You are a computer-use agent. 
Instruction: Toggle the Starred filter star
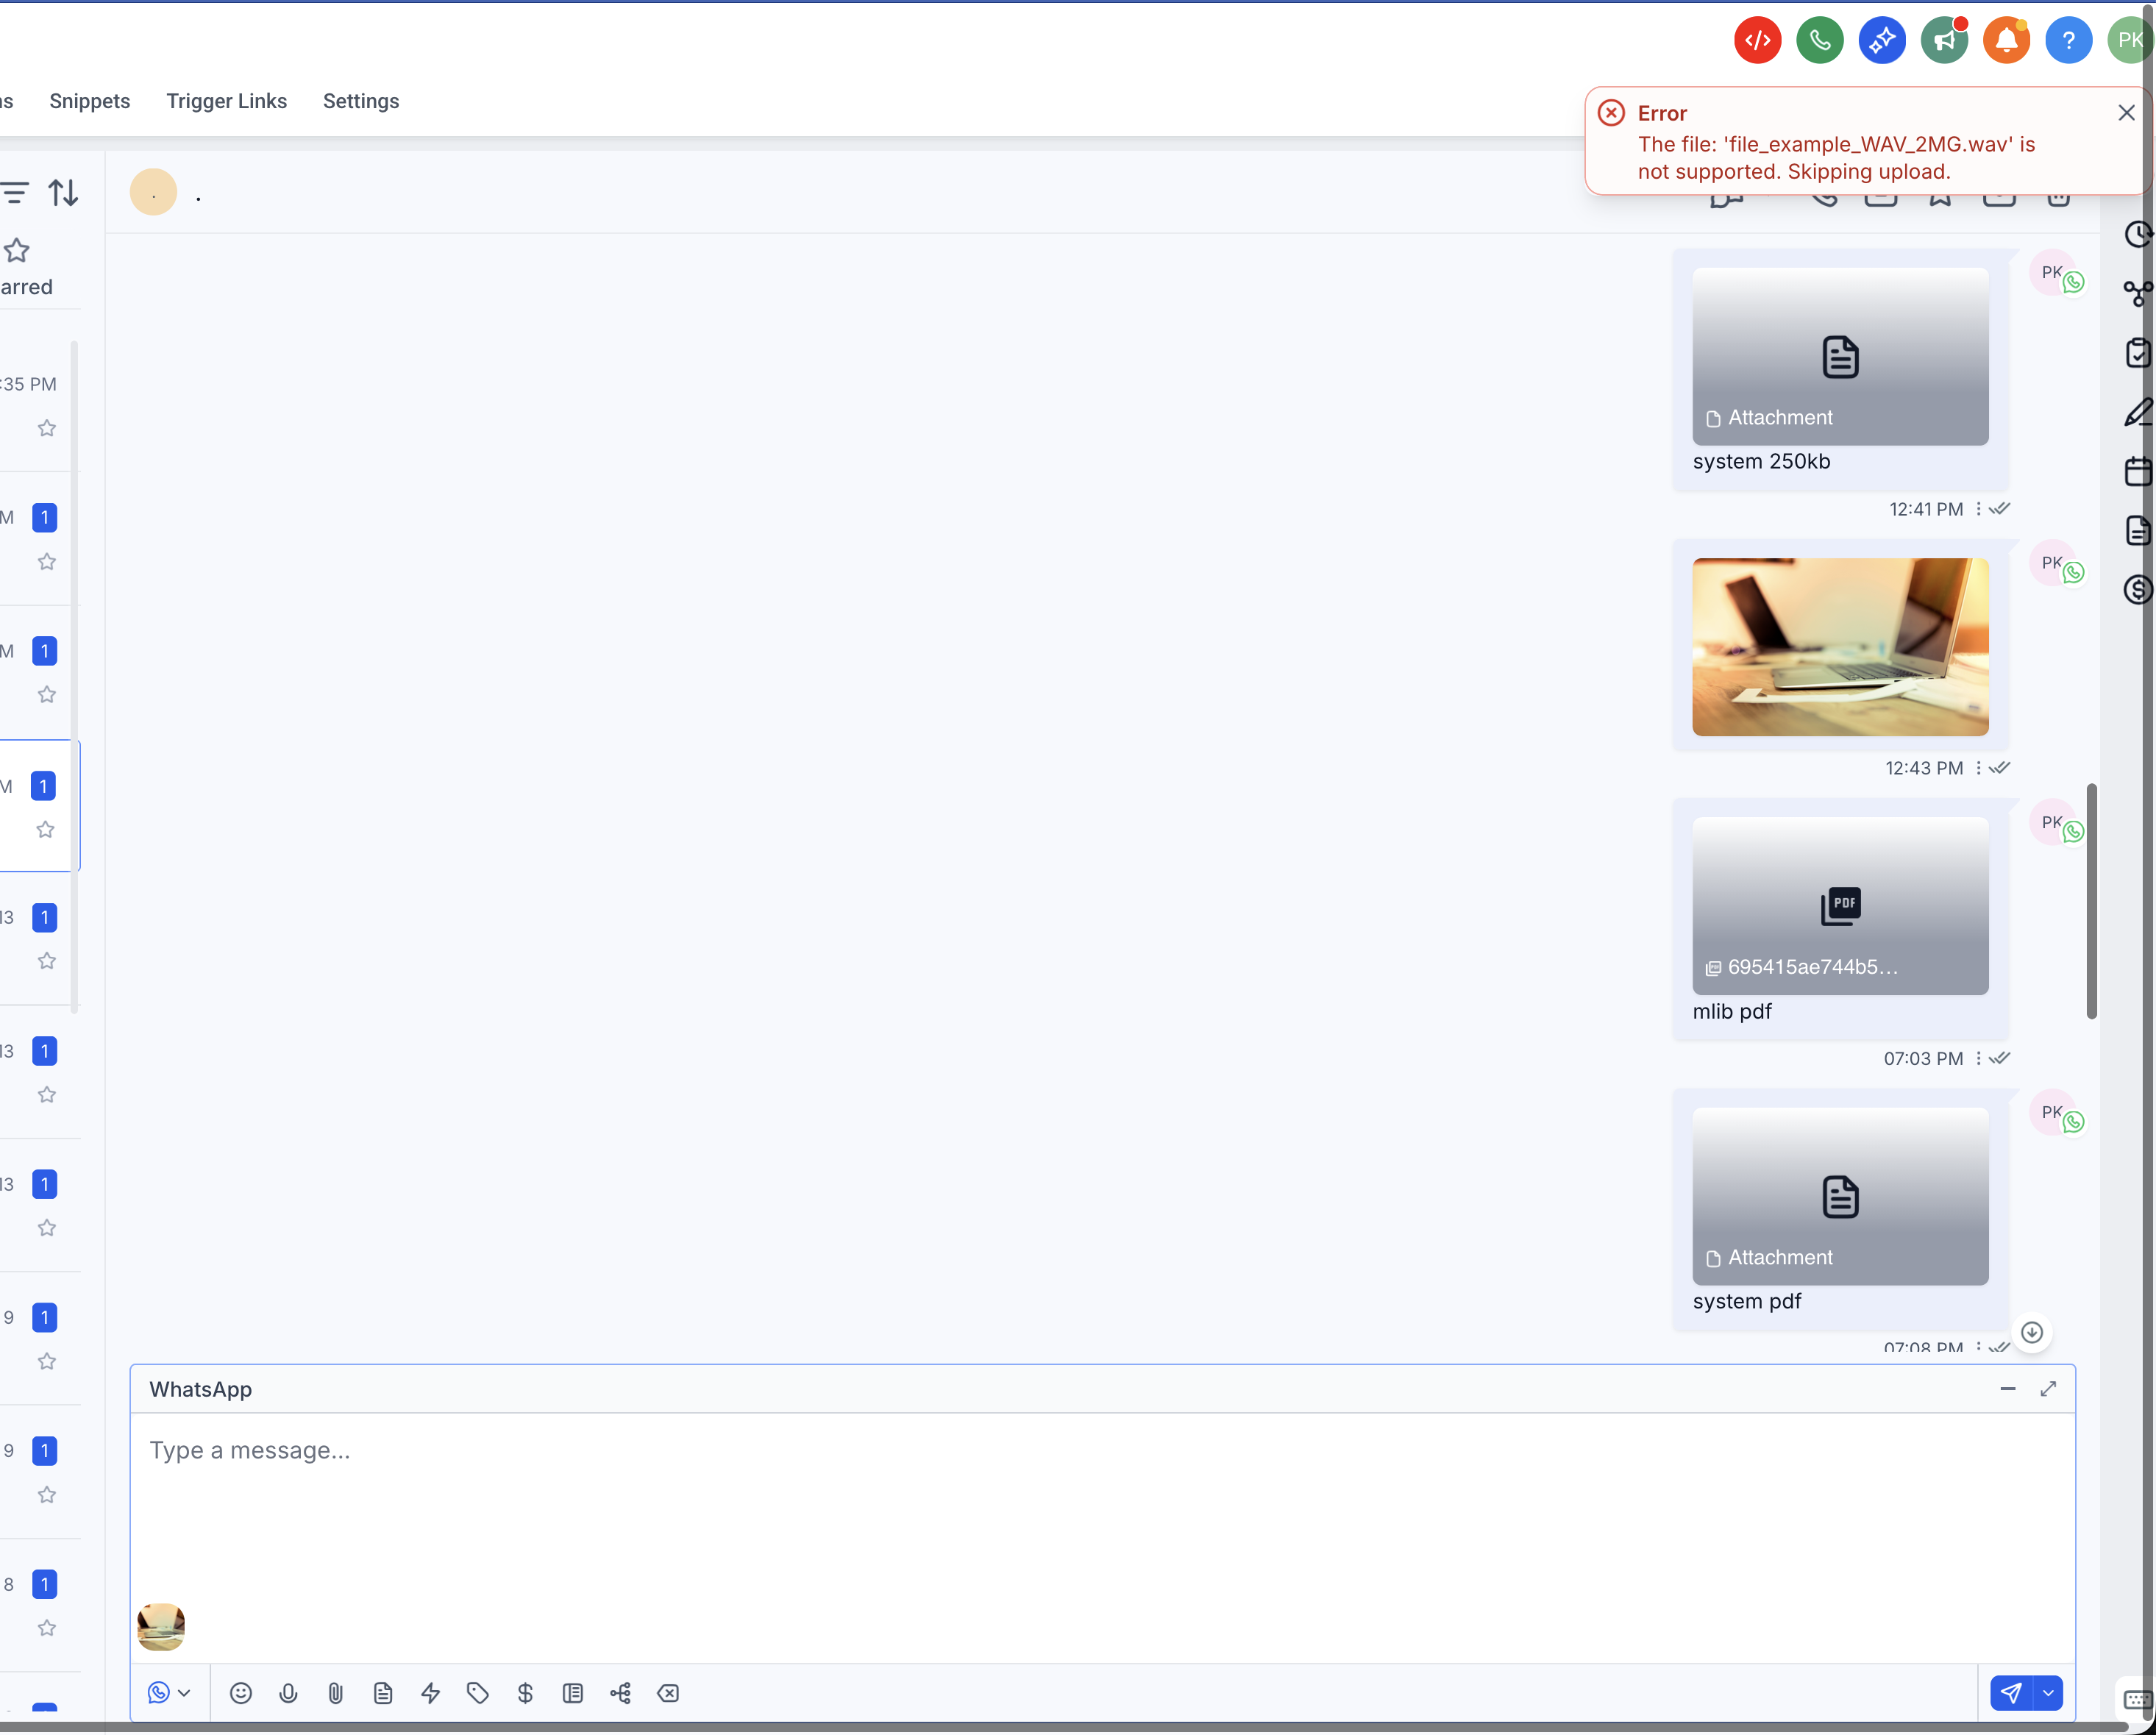pyautogui.click(x=17, y=250)
